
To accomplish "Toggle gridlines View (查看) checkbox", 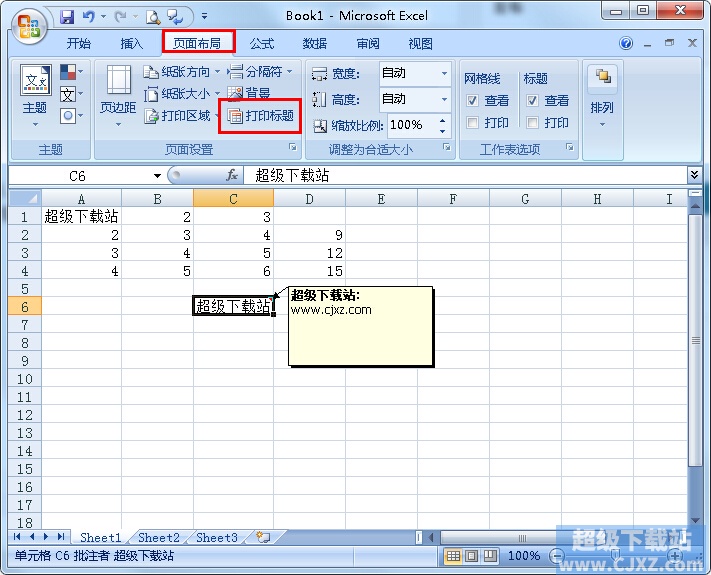I will coord(472,100).
